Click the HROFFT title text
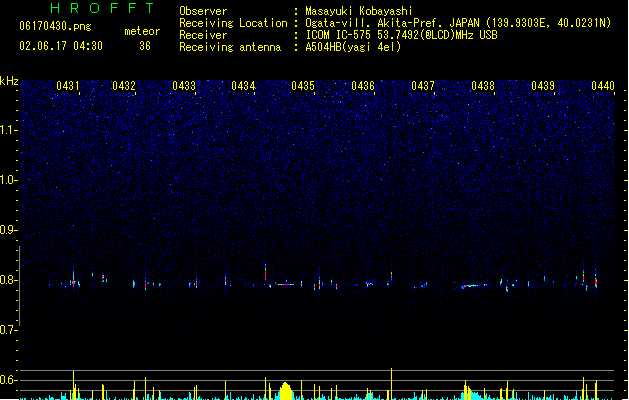This screenshot has height=400, width=629. 103,8
